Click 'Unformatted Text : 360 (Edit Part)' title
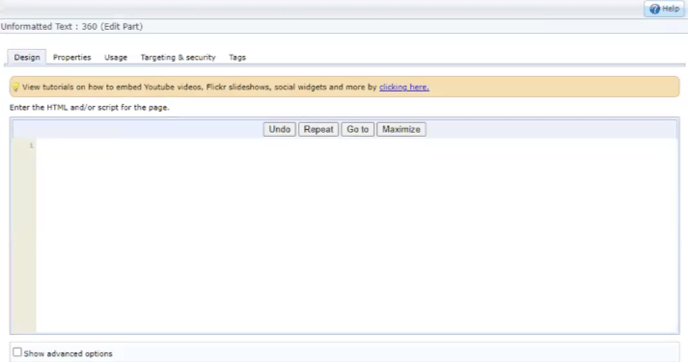The height and width of the screenshot is (362, 688). [x=72, y=27]
